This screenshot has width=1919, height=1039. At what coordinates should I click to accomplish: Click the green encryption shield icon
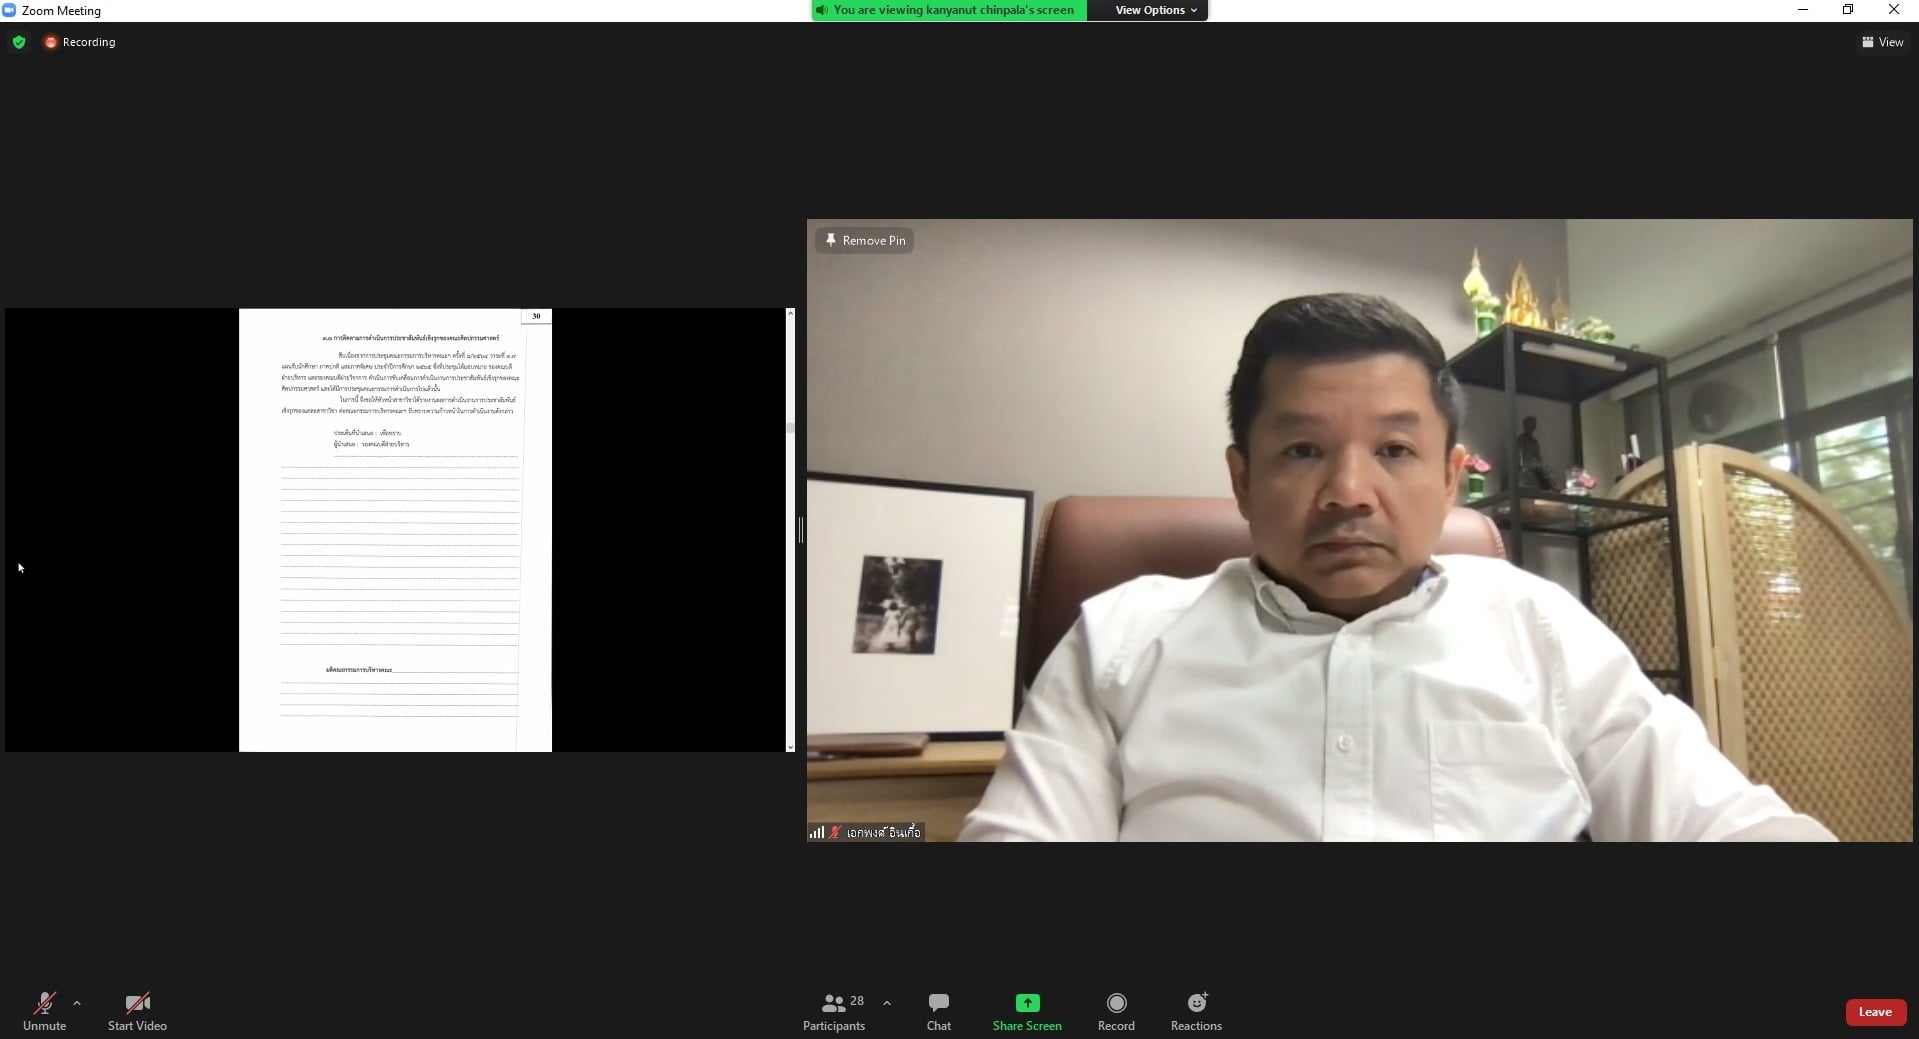pos(19,42)
